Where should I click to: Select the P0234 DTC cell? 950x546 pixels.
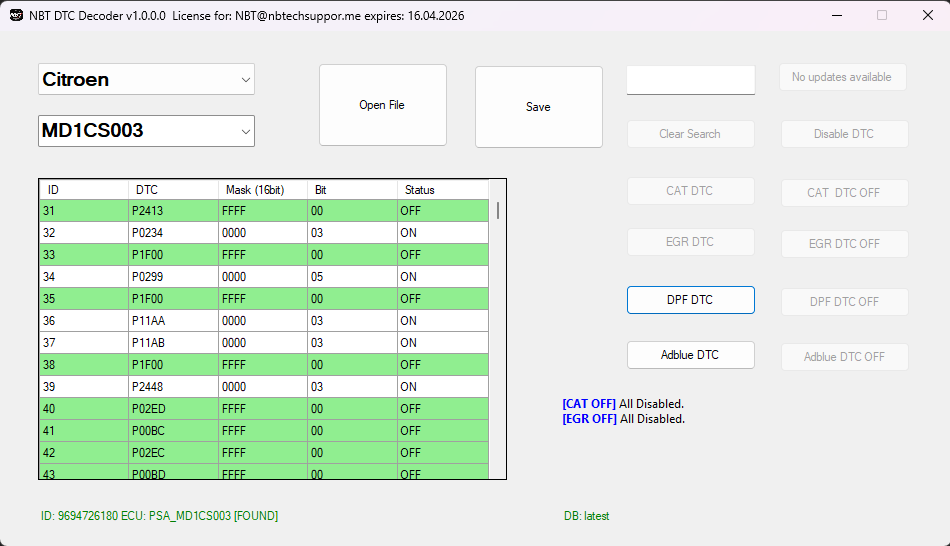point(173,233)
